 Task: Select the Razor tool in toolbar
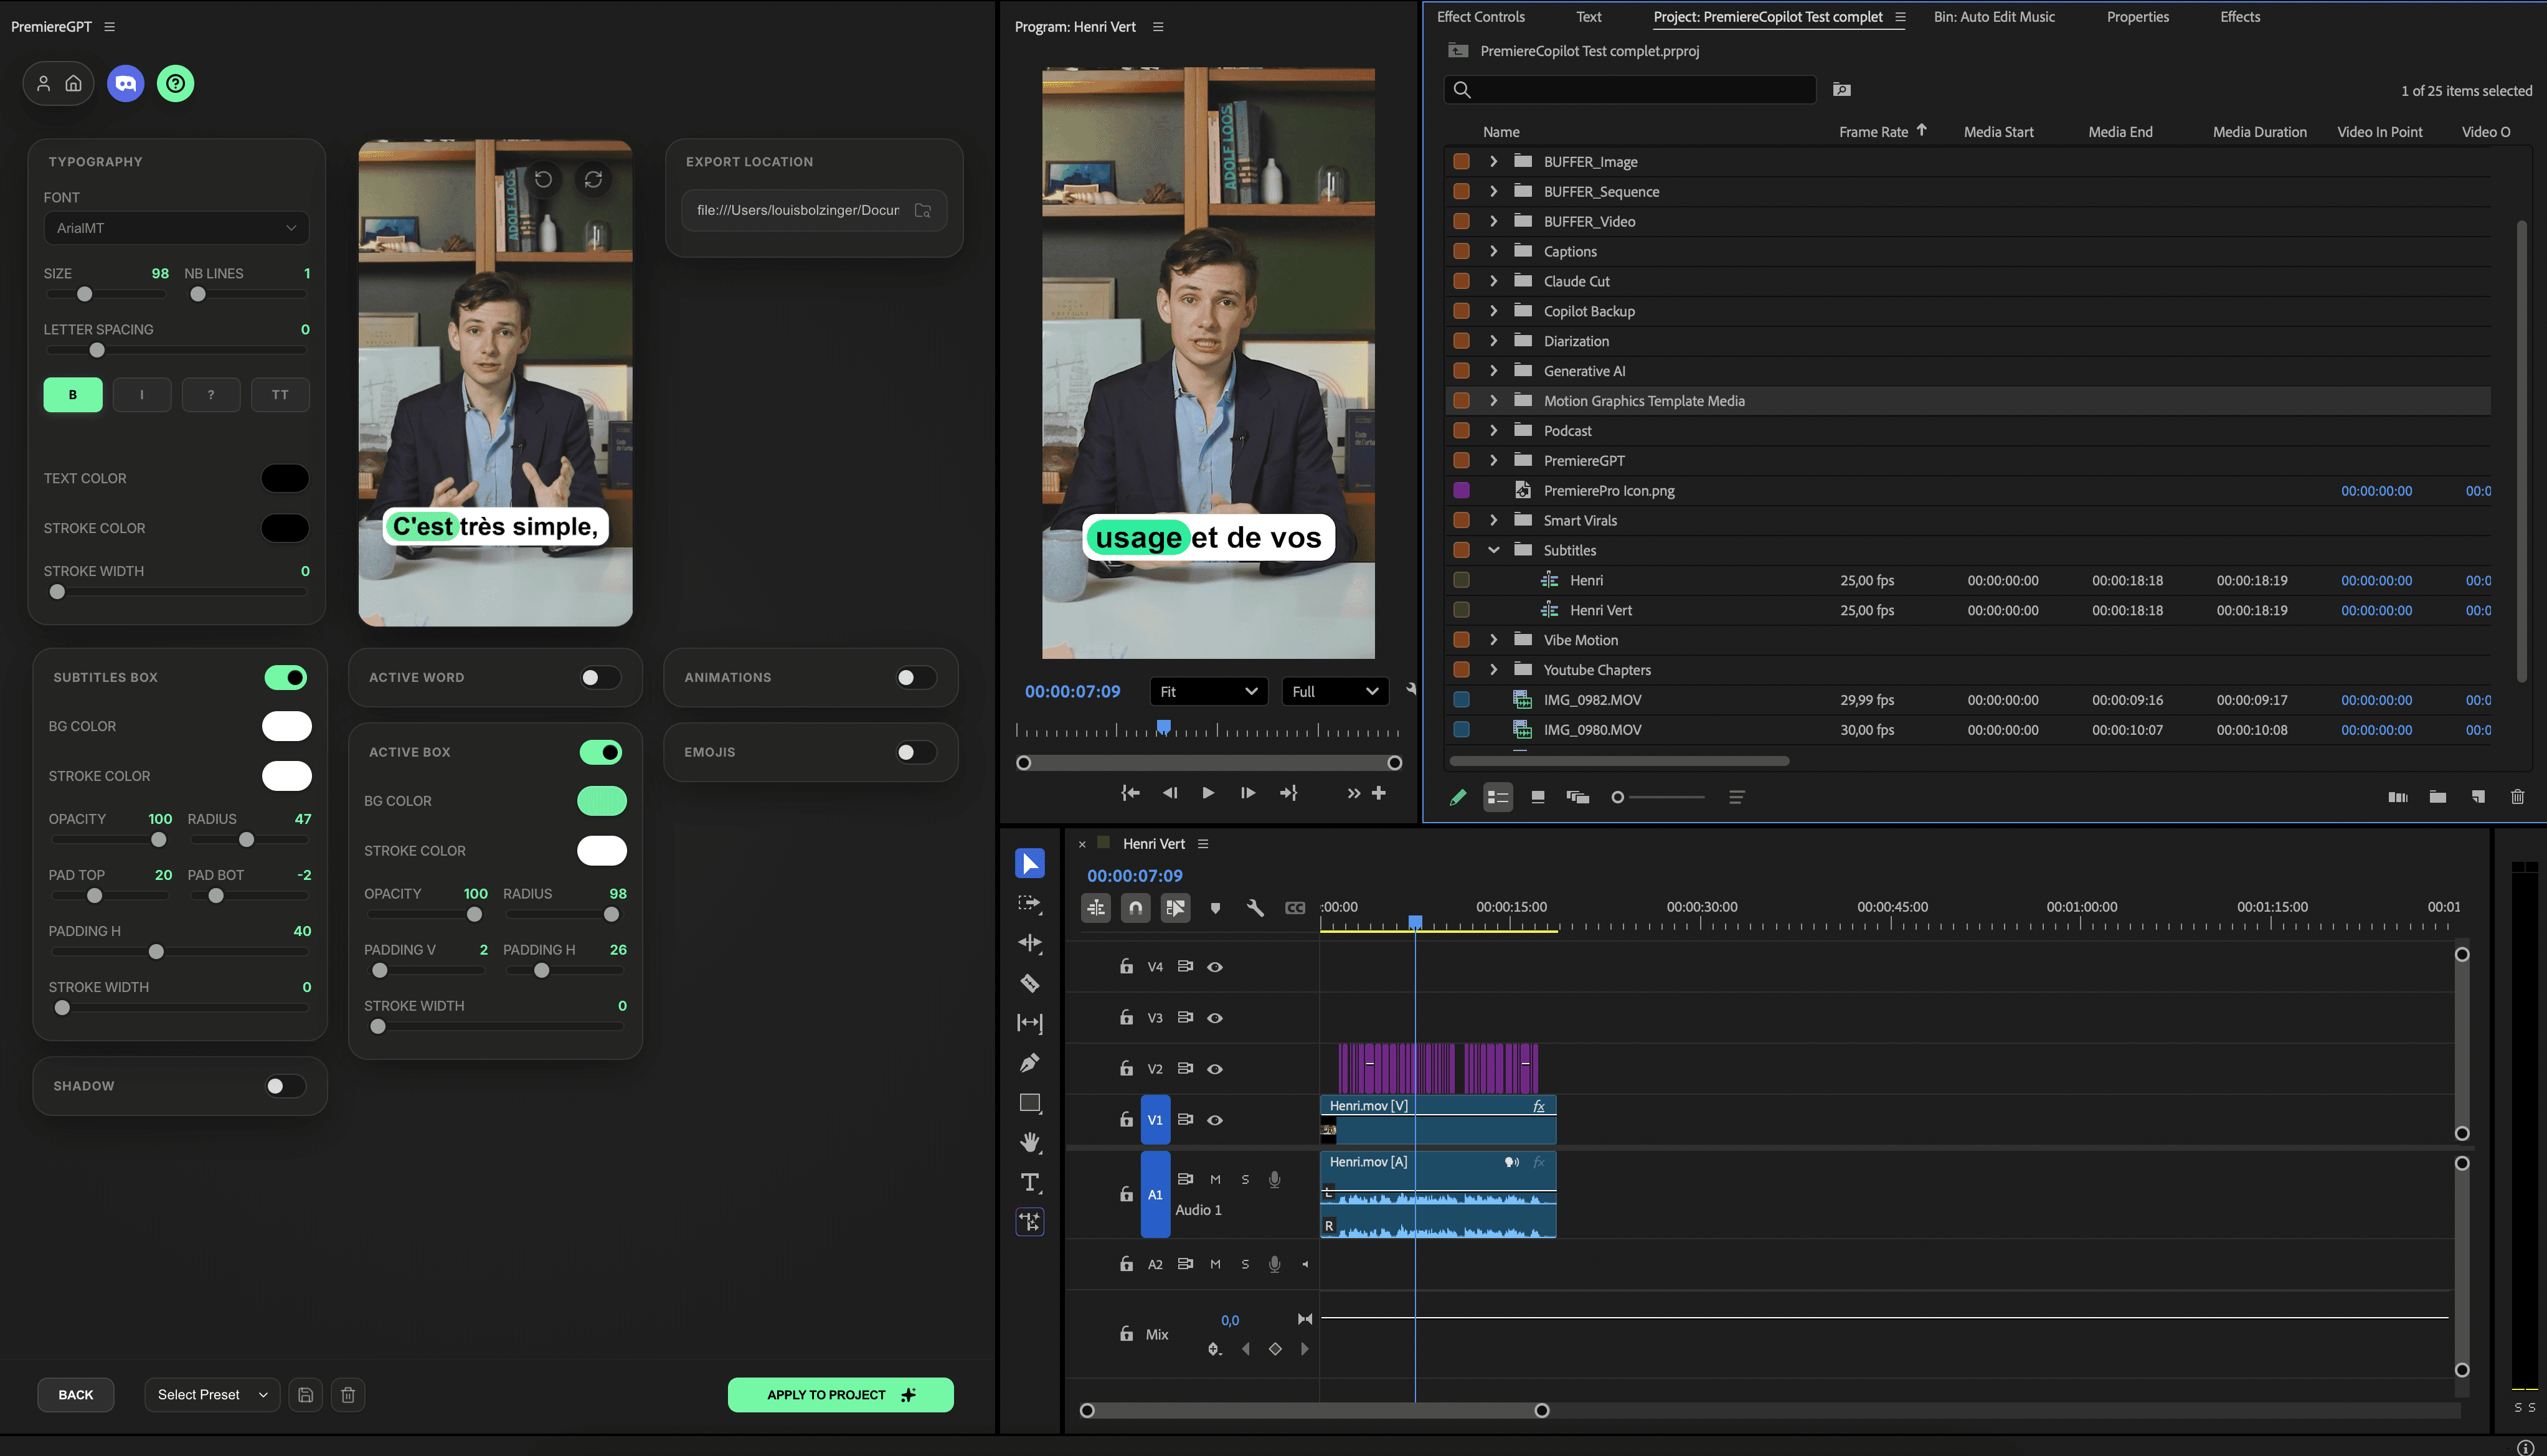coord(1029,983)
